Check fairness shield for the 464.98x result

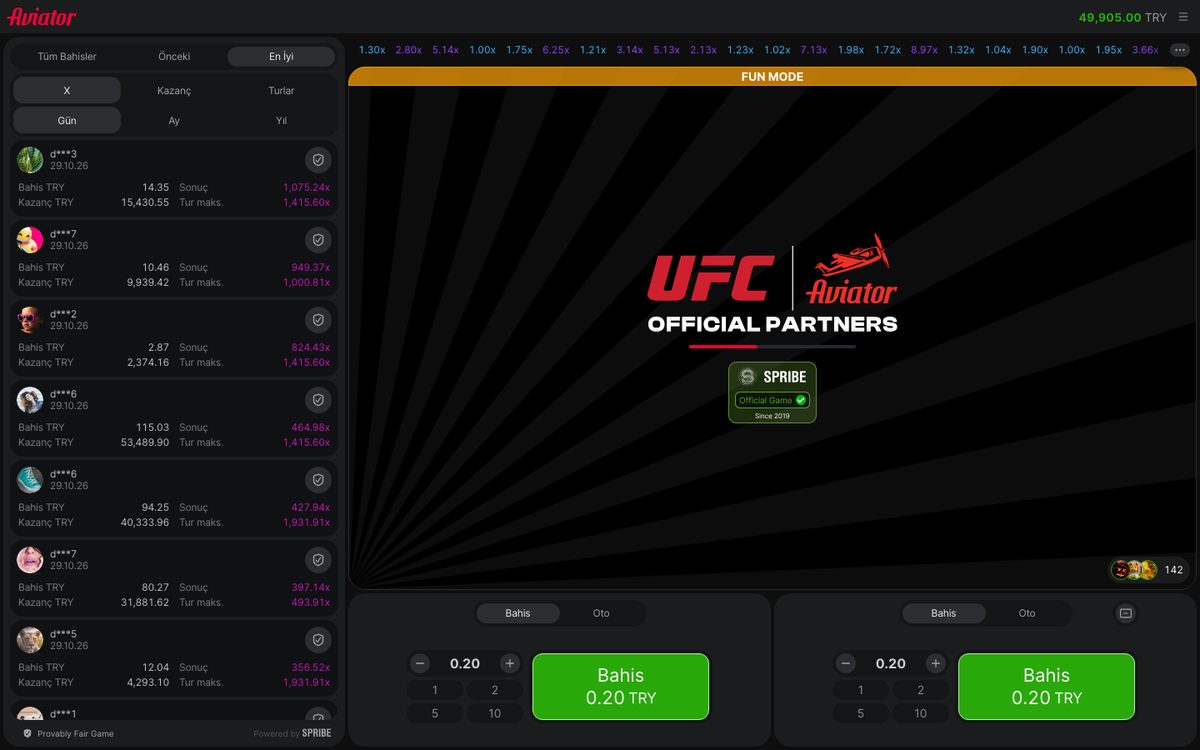tap(318, 400)
